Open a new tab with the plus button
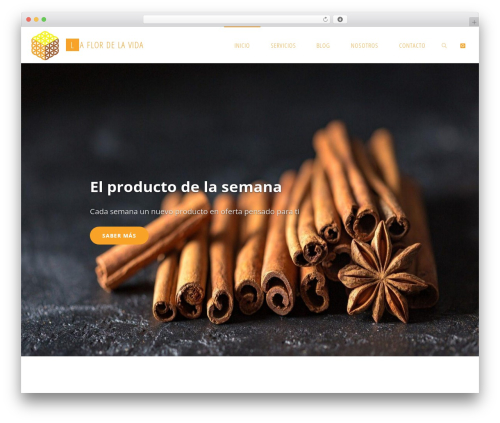The image size is (500, 423). click(x=474, y=22)
